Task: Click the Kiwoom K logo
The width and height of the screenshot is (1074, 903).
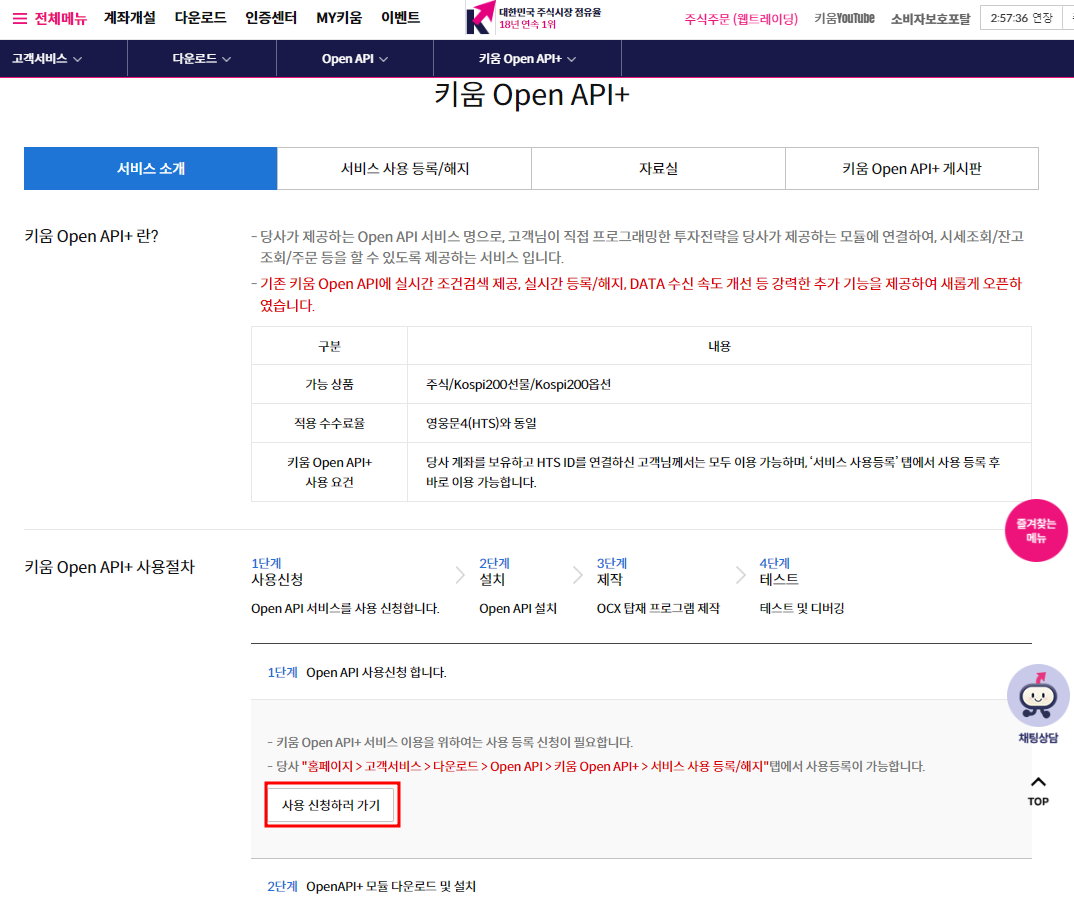Action: 480,18
